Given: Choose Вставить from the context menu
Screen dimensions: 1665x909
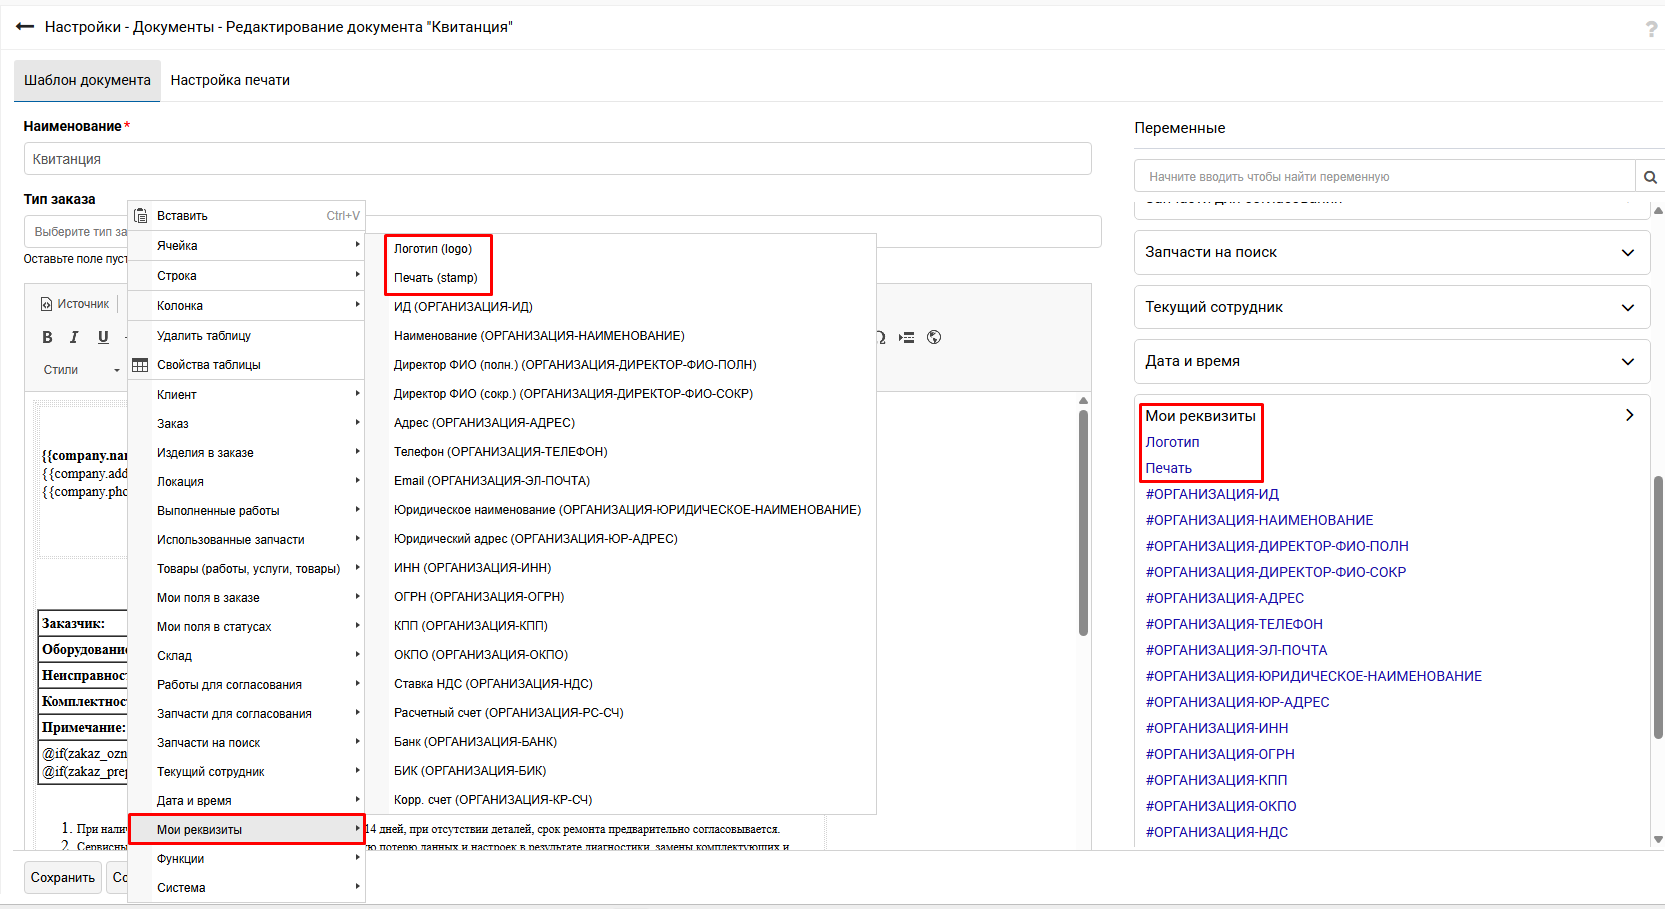Looking at the screenshot, I should point(246,216).
